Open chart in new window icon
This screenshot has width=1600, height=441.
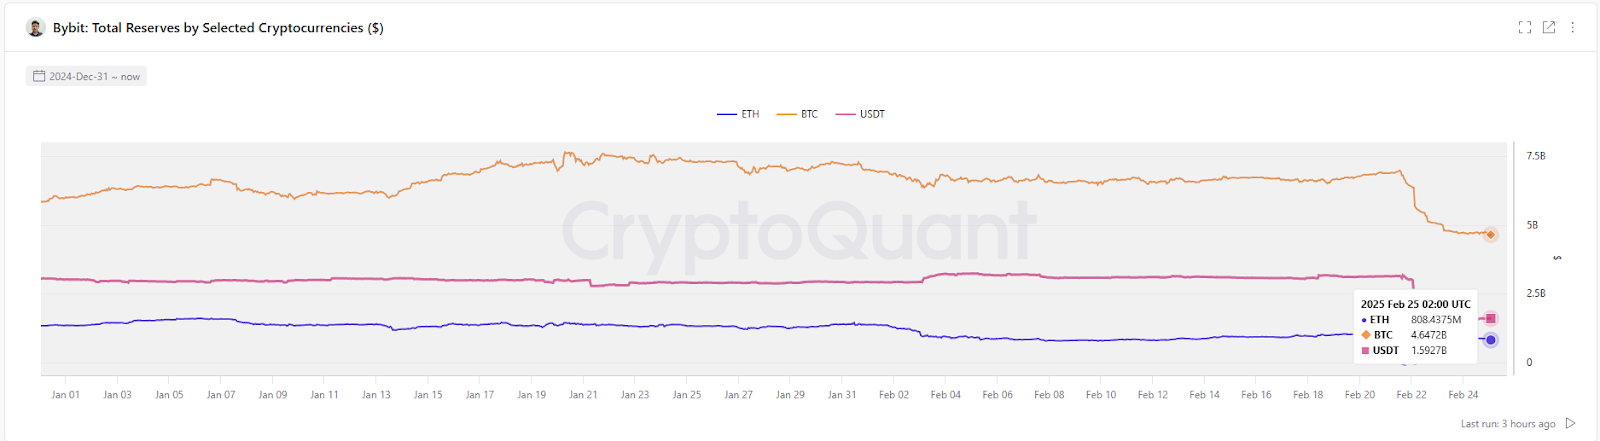coord(1549,27)
